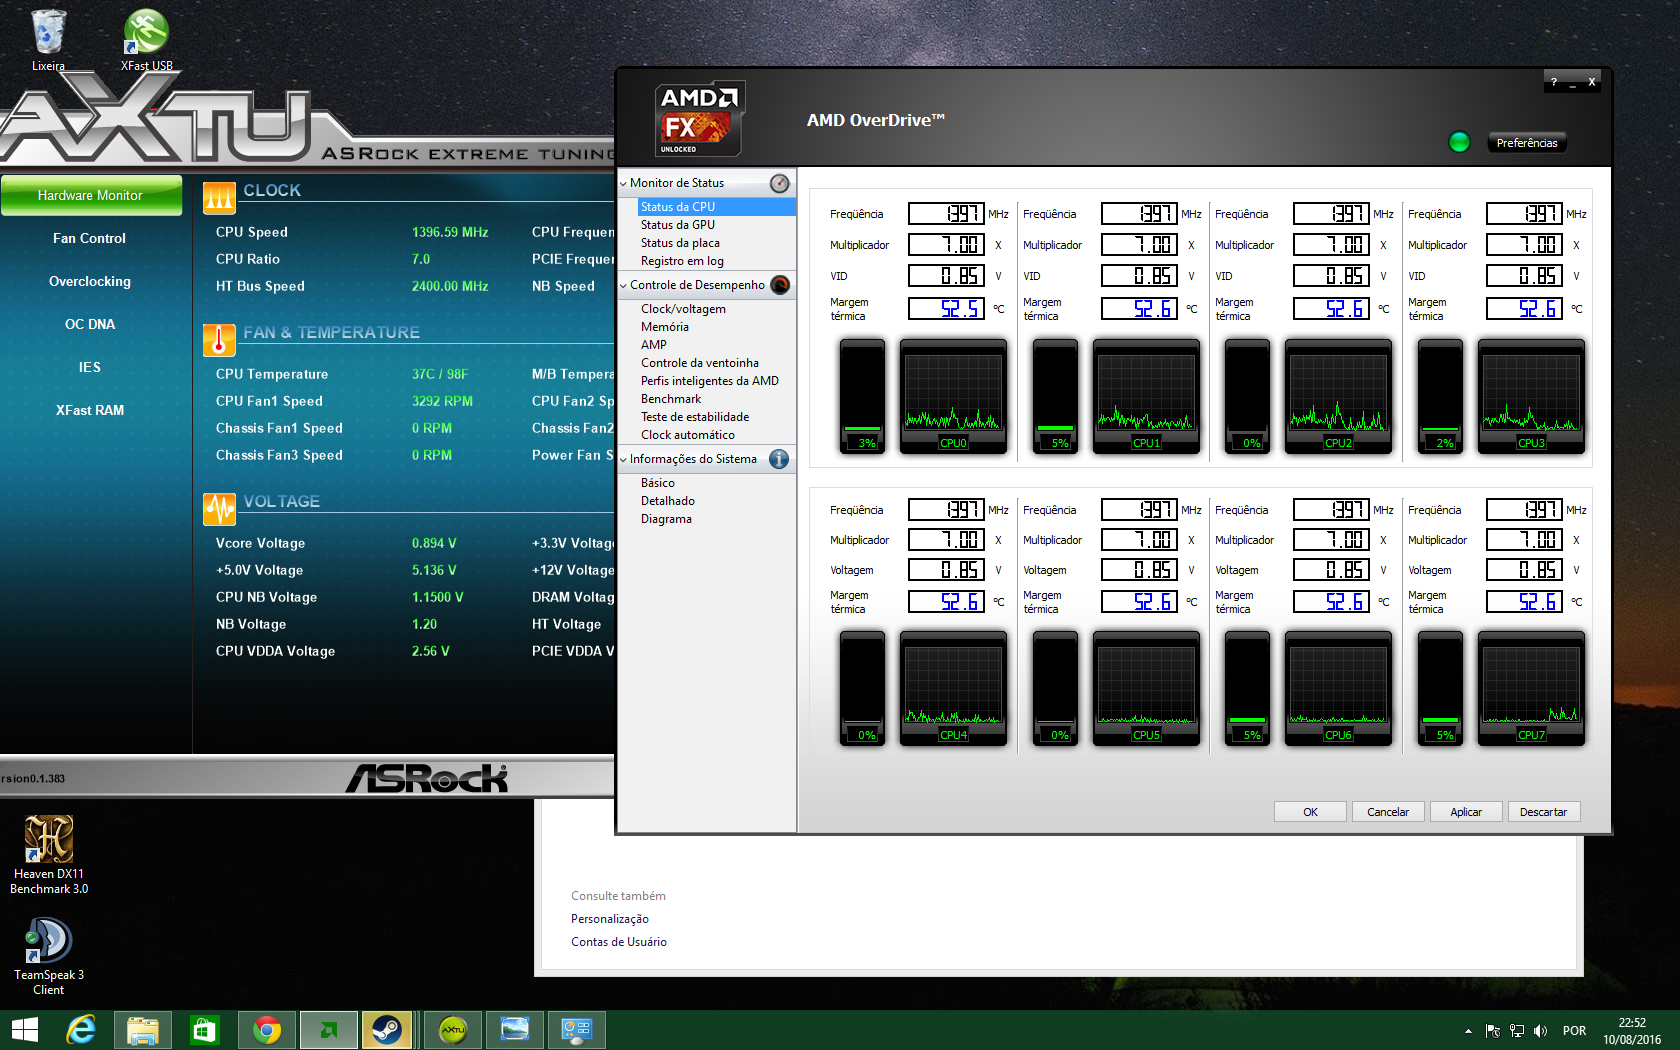The width and height of the screenshot is (1680, 1050).
Task: Switch to OC DNA tab in AXTU
Action: click(89, 324)
